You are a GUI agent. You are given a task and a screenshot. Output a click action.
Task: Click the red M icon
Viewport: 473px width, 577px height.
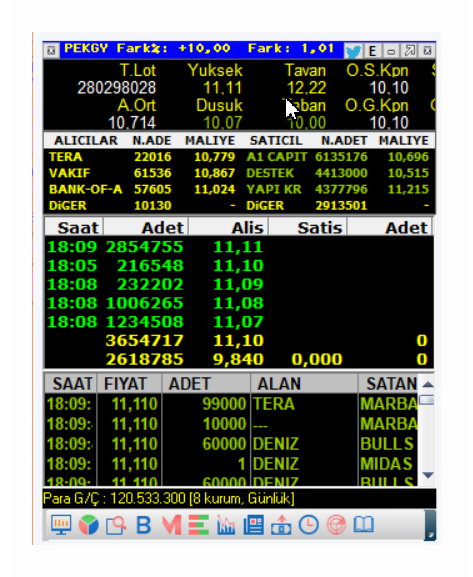click(x=172, y=525)
